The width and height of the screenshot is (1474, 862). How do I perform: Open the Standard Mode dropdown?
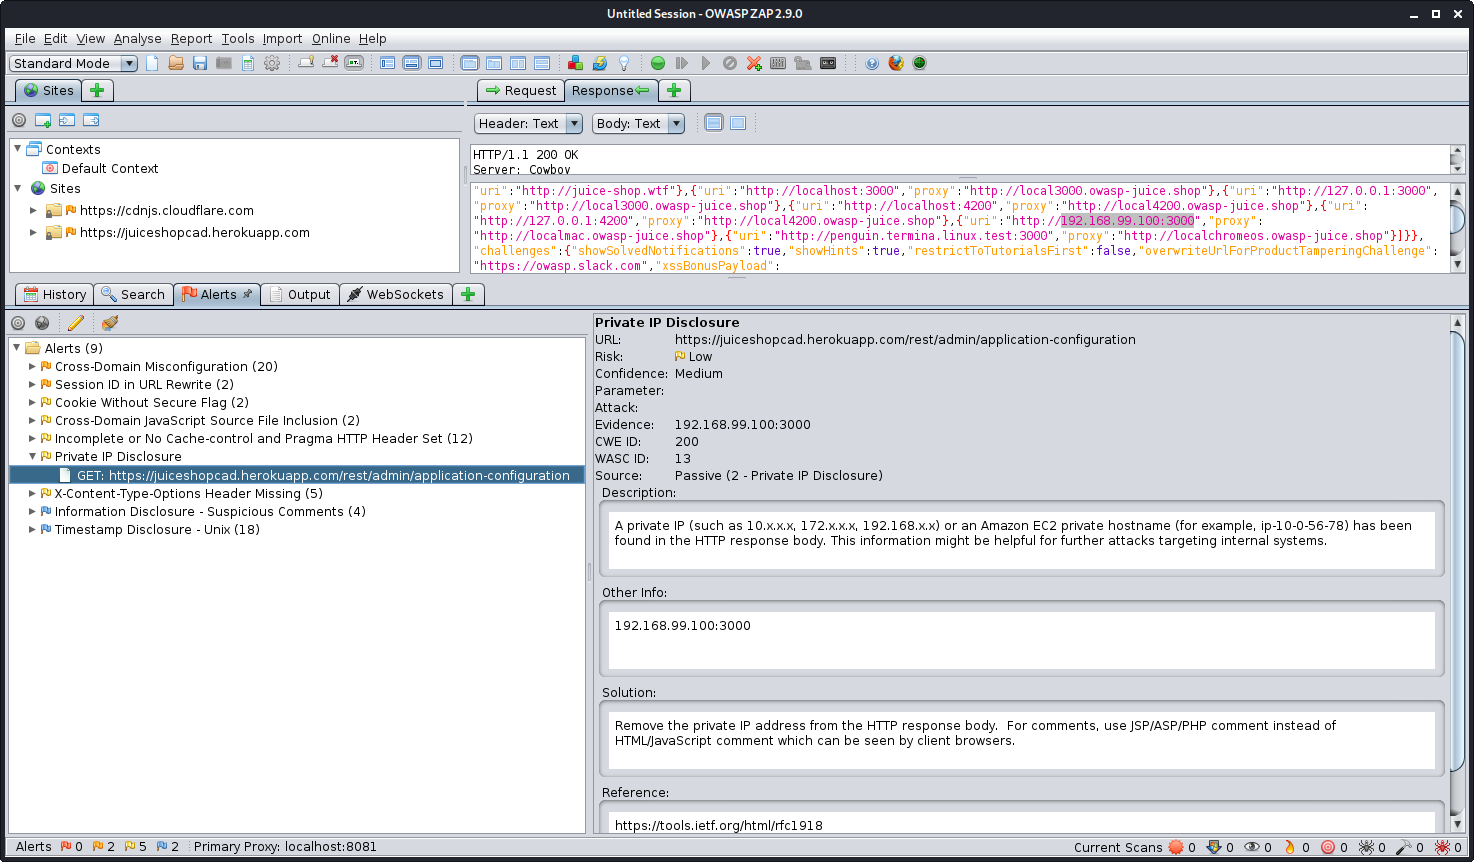tap(74, 63)
